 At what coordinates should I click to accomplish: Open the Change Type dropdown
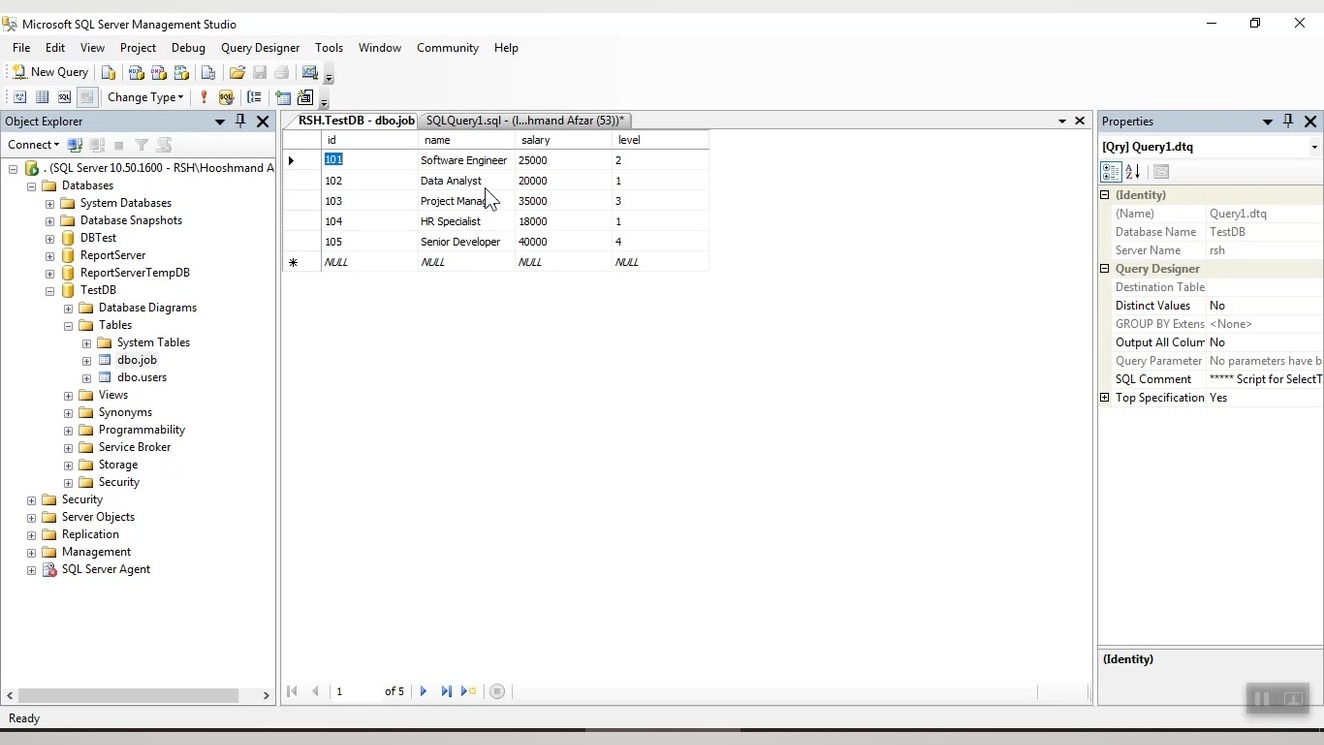coord(145,97)
